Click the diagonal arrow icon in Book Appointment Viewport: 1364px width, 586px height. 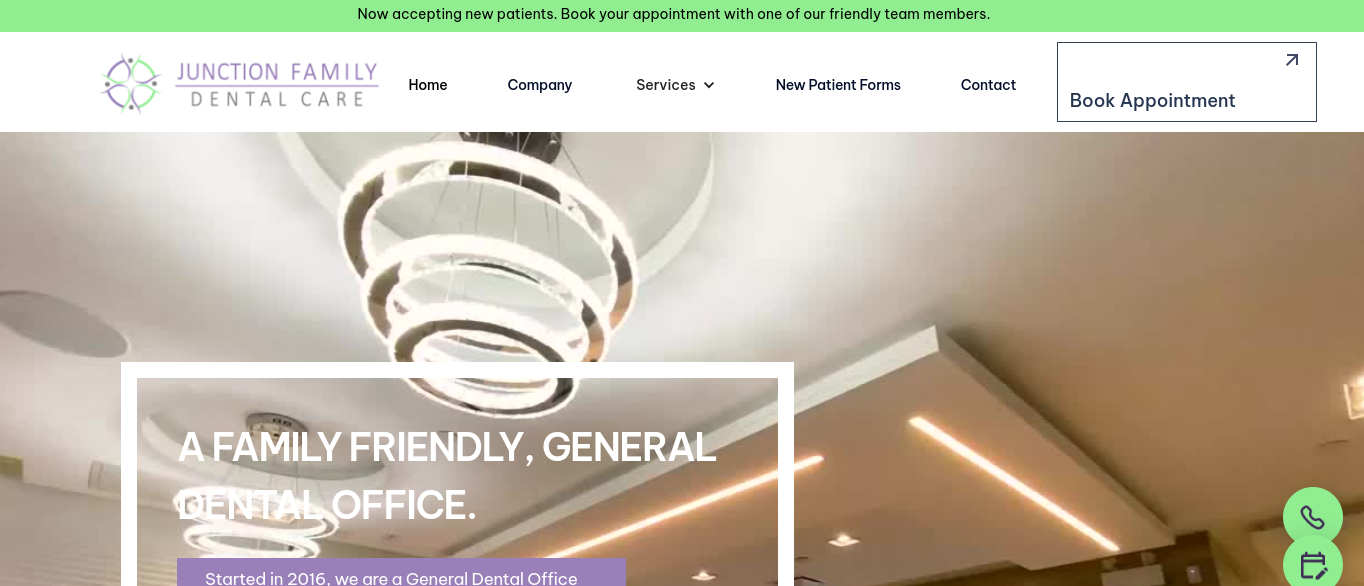pos(1291,60)
